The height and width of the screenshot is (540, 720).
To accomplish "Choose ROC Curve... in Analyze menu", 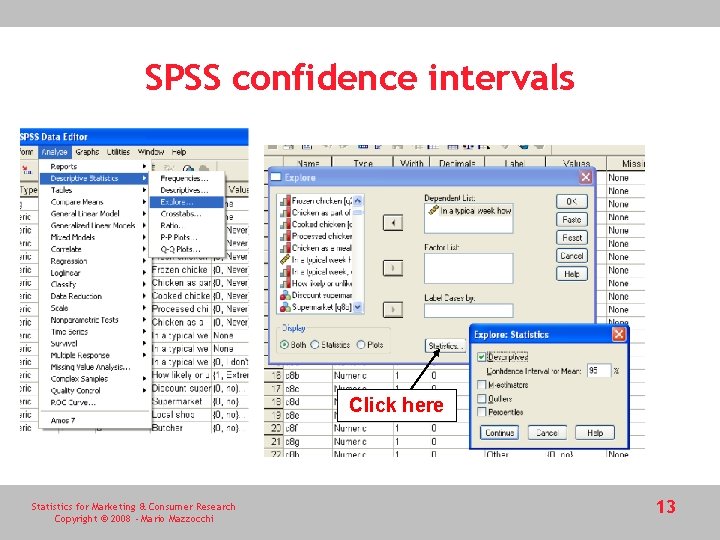I will (94, 403).
